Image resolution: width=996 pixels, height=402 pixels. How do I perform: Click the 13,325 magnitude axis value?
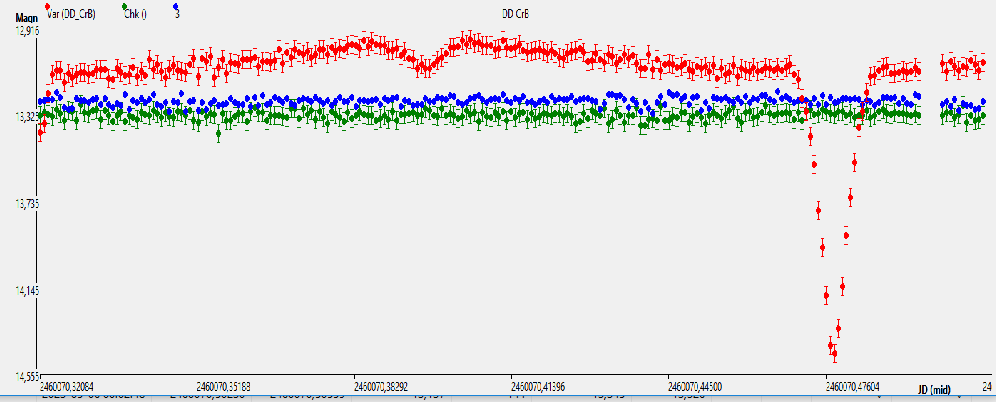[x=27, y=117]
